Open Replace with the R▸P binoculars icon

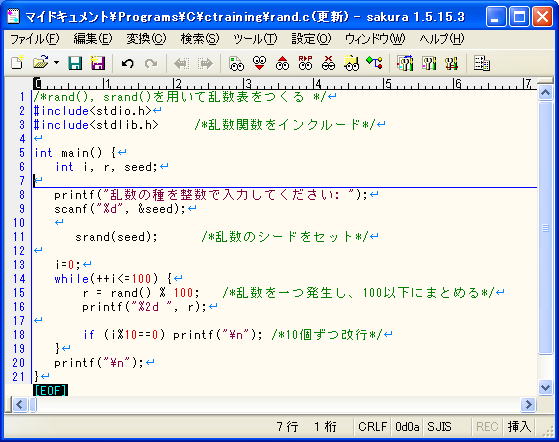coord(306,63)
